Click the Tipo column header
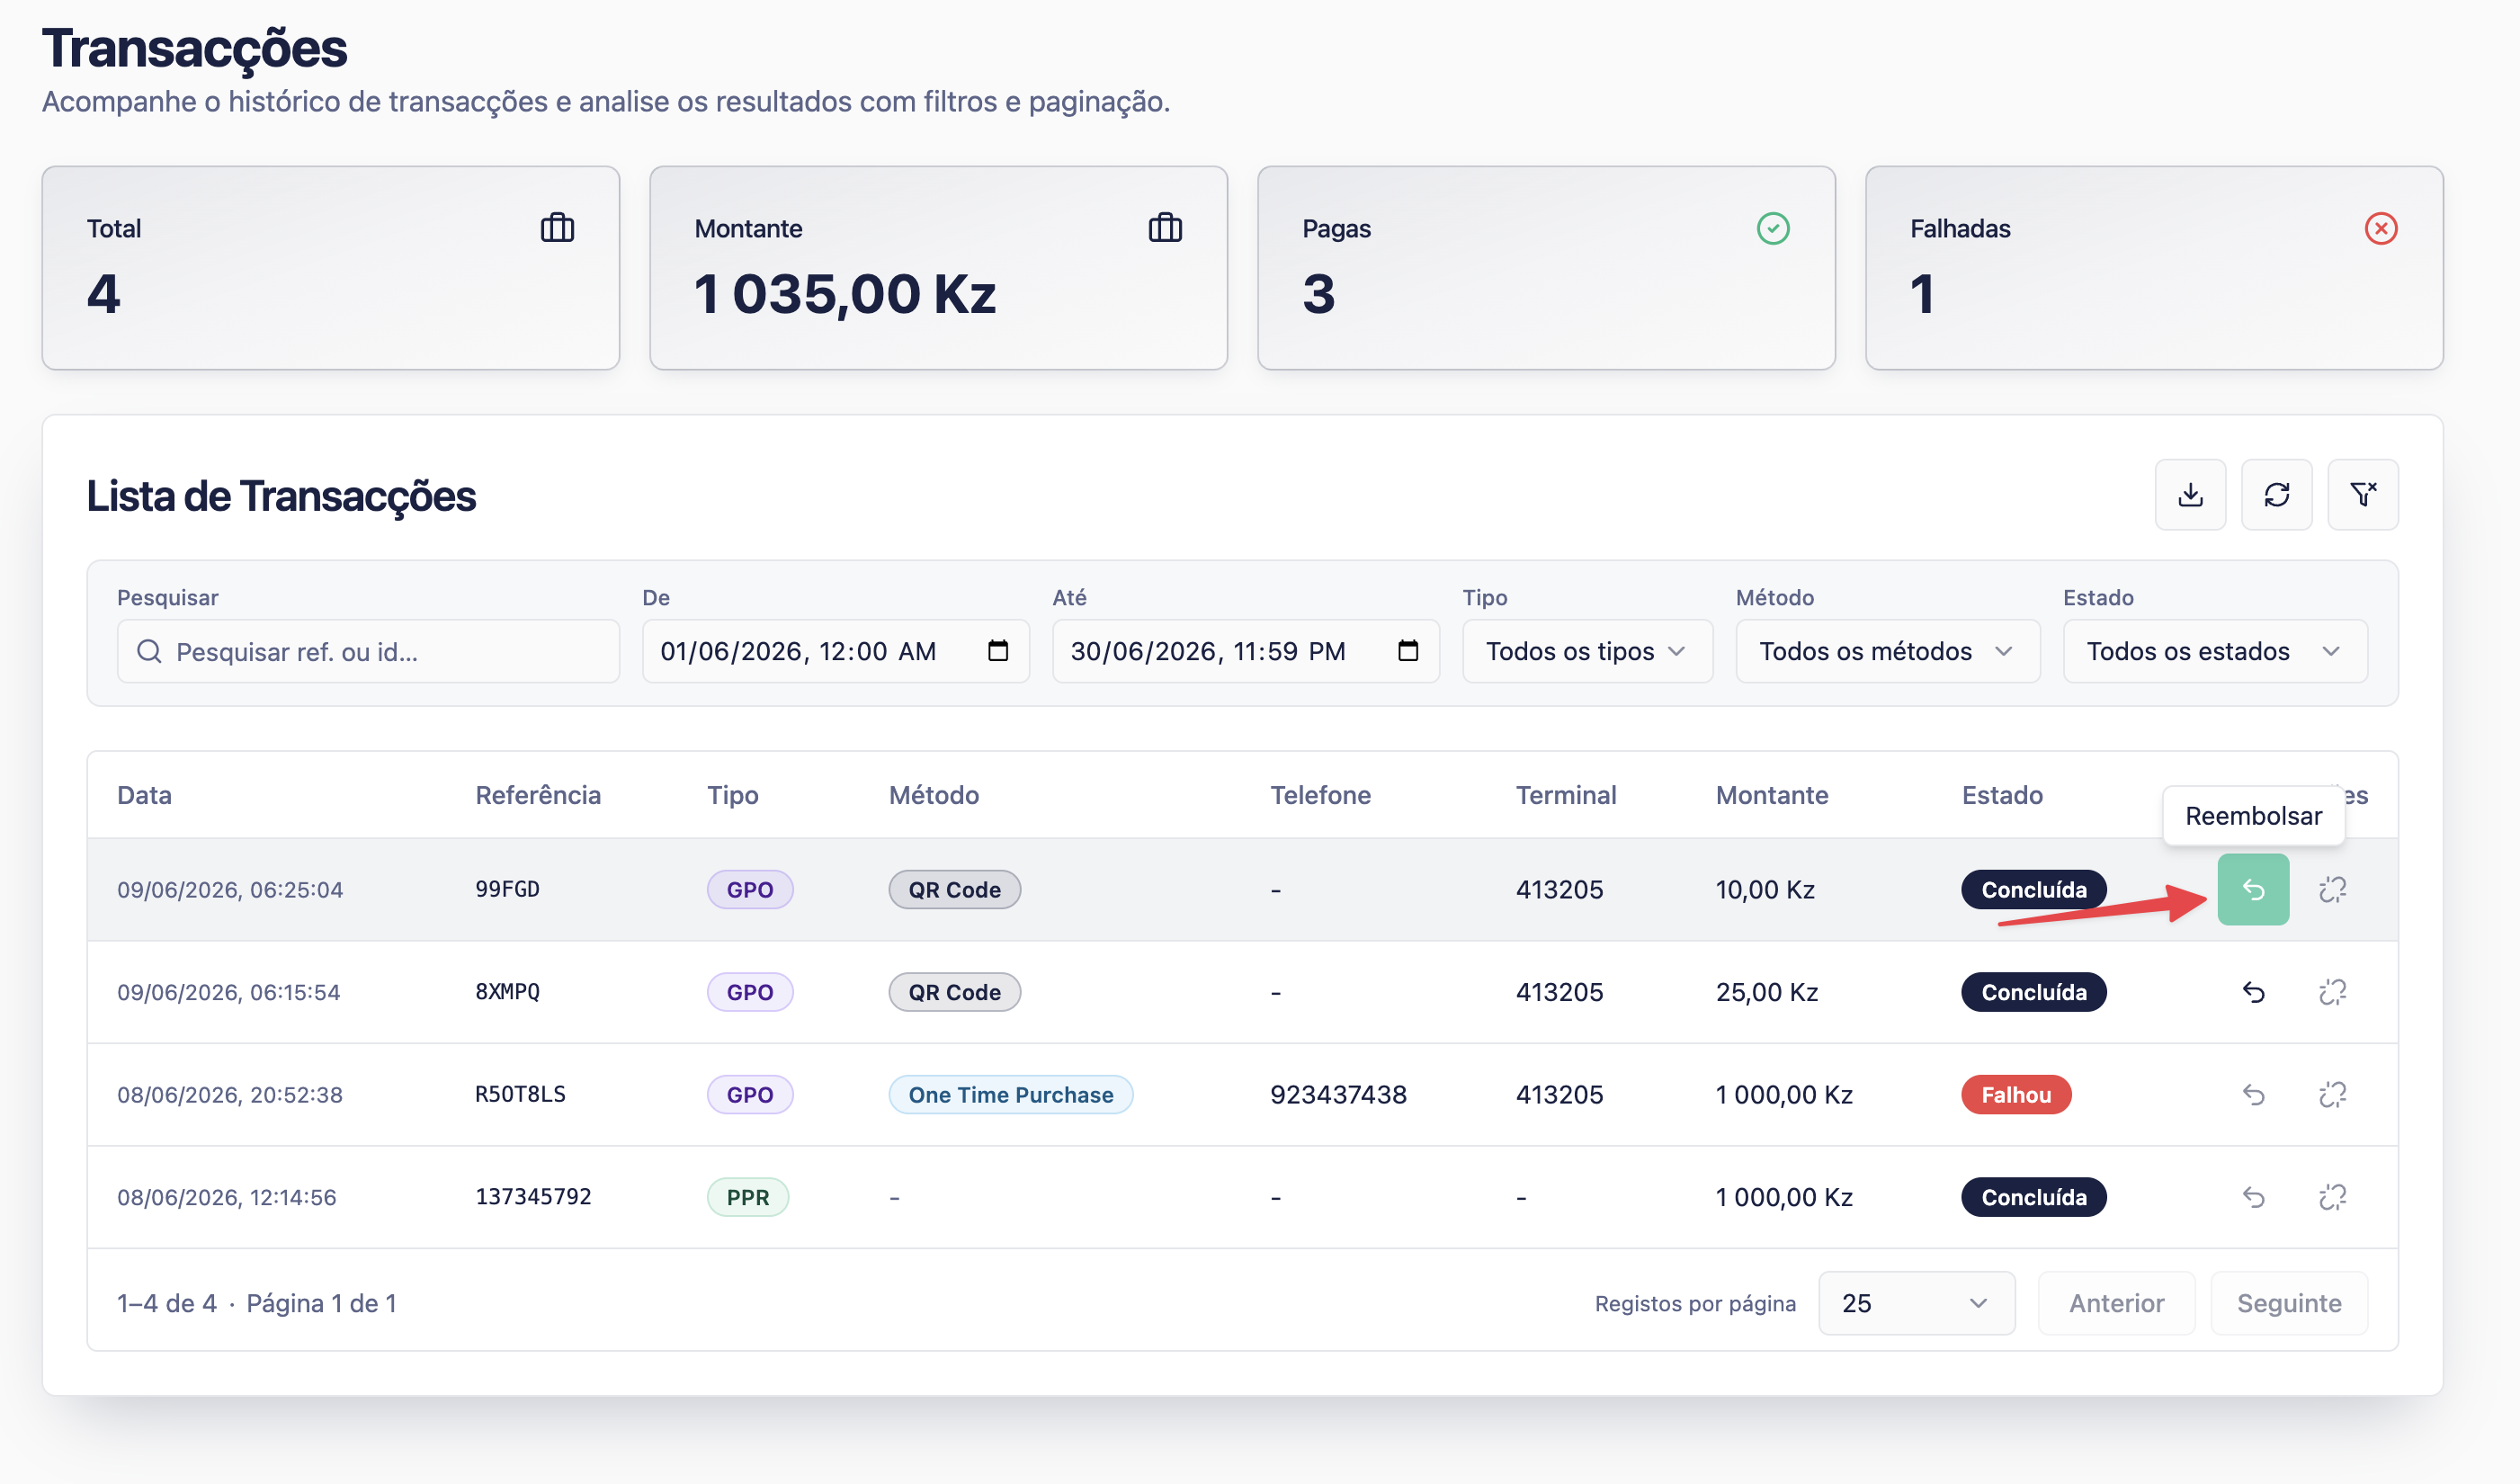Image resolution: width=2520 pixels, height=1484 pixels. click(732, 795)
